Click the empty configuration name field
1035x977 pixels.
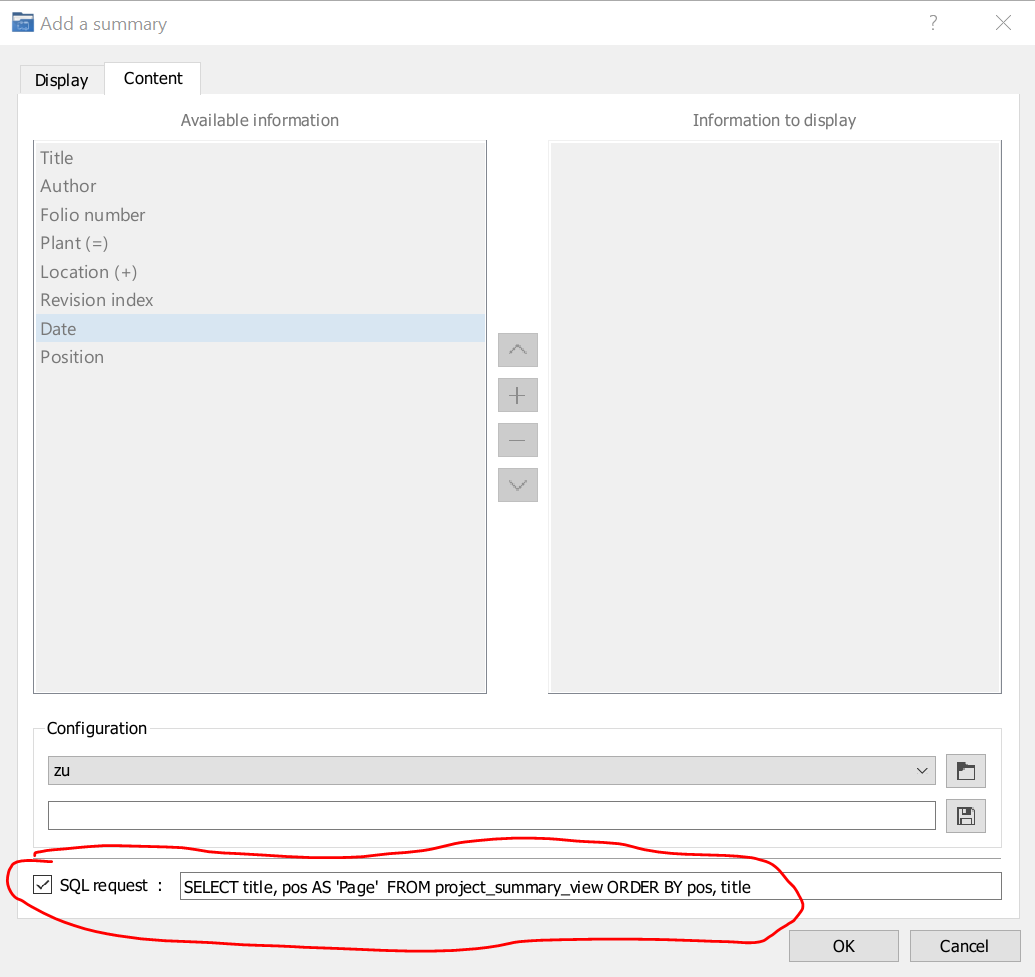[491, 815]
